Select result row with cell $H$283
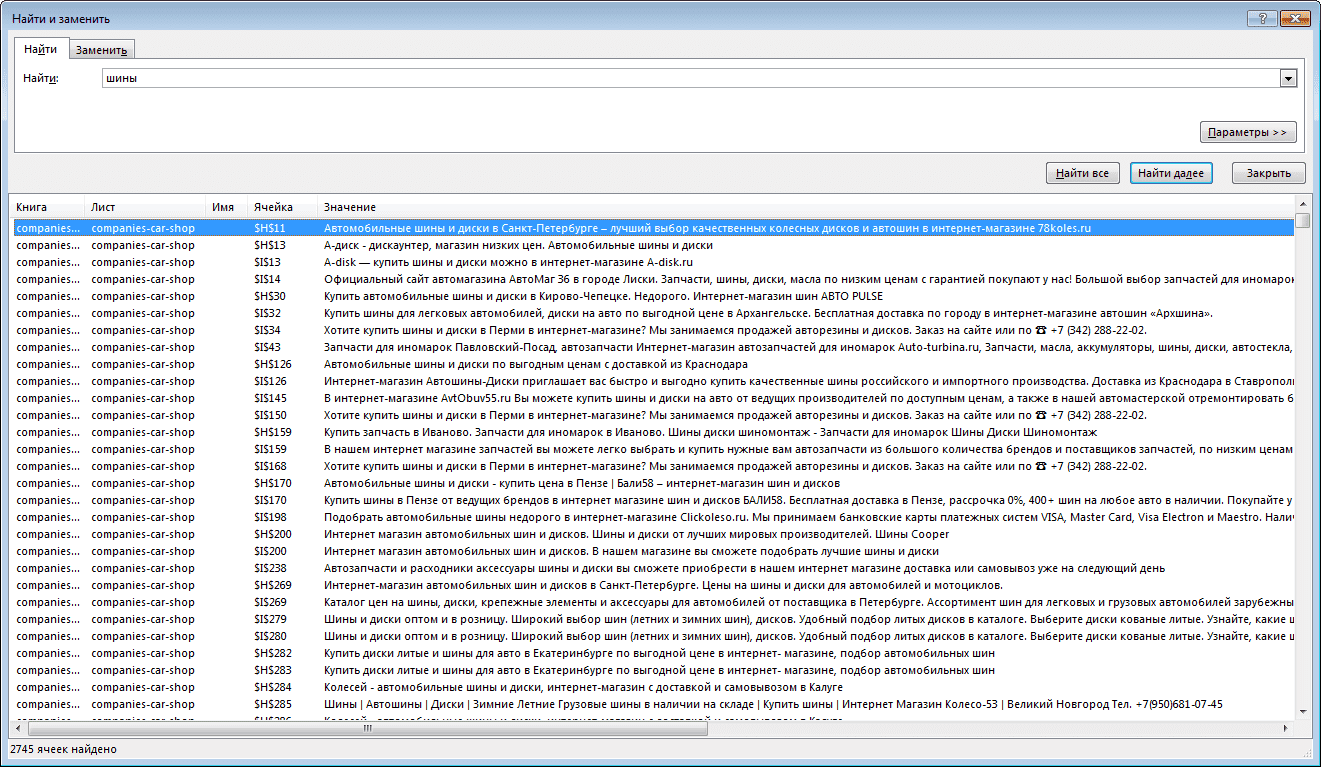 click(x=653, y=670)
